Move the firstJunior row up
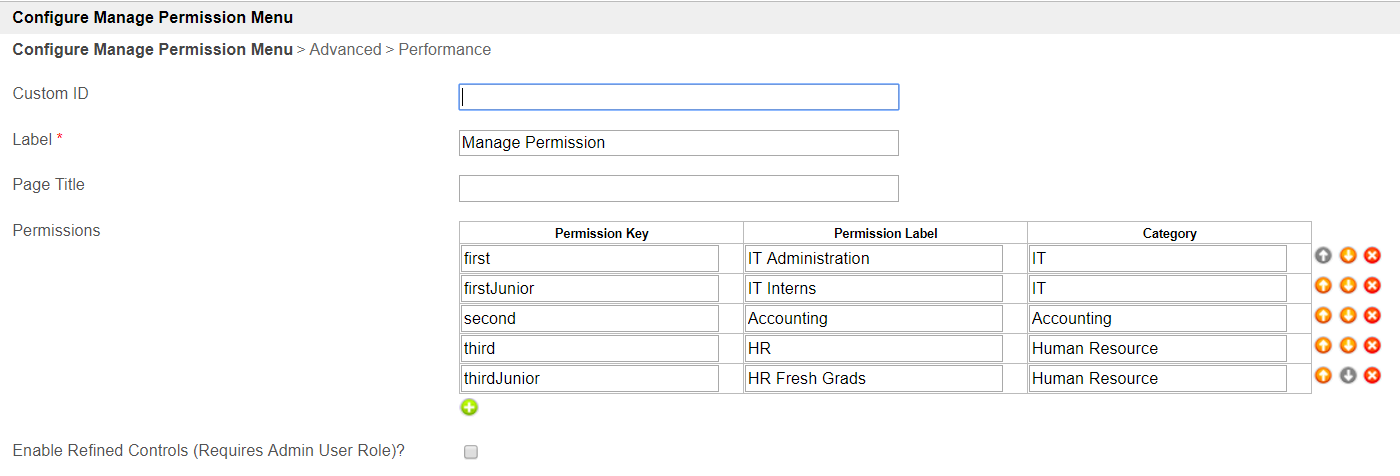1400x476 pixels. [x=1323, y=286]
